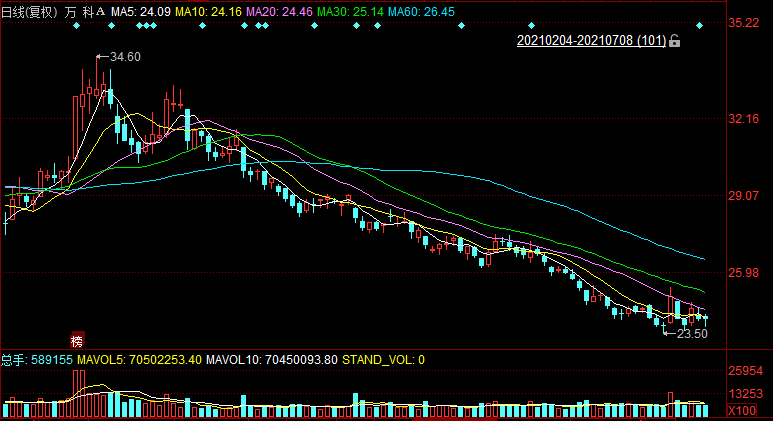The image size is (773, 421).
Task: Click the lock icon beside the date range
Action: tap(674, 41)
